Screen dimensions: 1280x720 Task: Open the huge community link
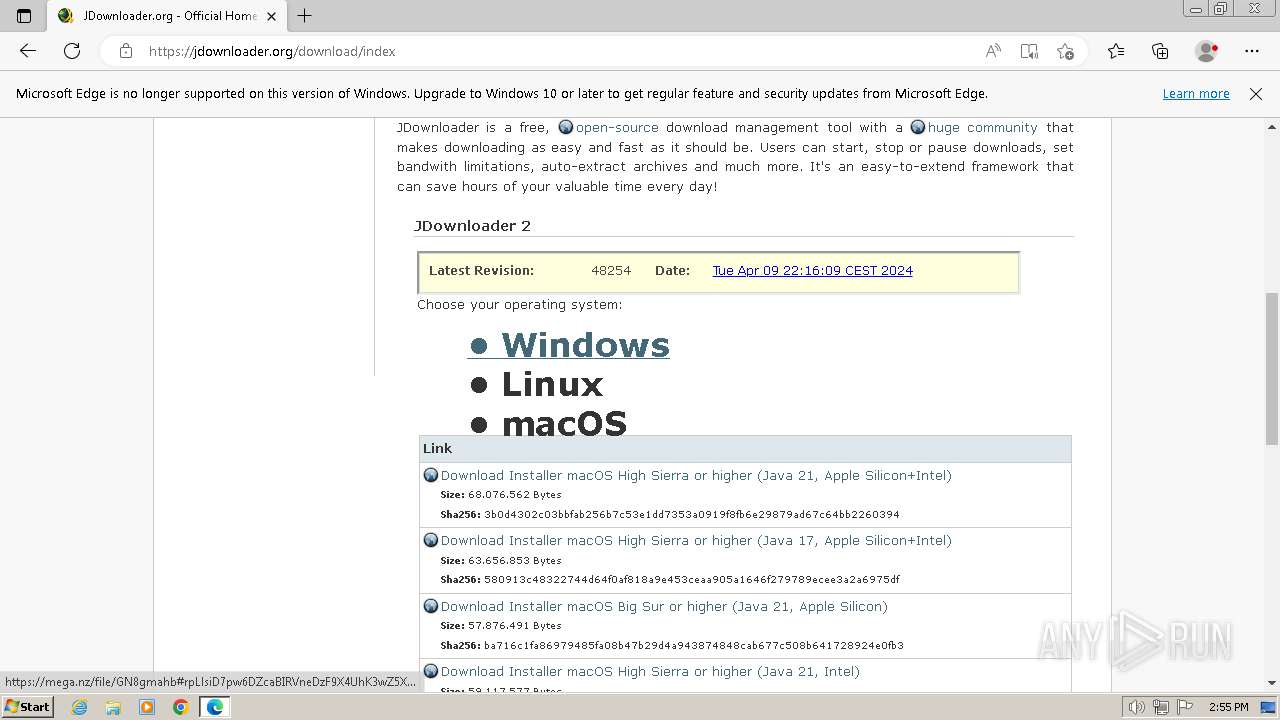[x=982, y=128]
